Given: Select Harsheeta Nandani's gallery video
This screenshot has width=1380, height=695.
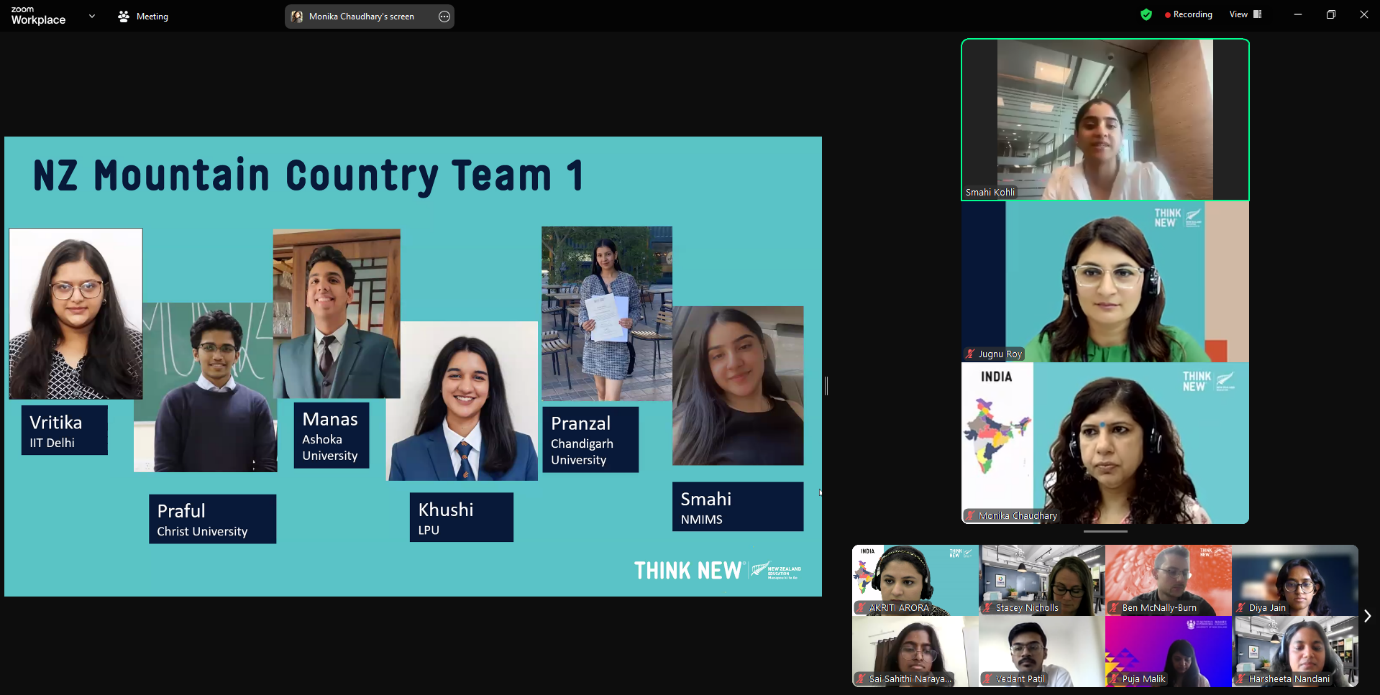Looking at the screenshot, I should (x=1295, y=651).
